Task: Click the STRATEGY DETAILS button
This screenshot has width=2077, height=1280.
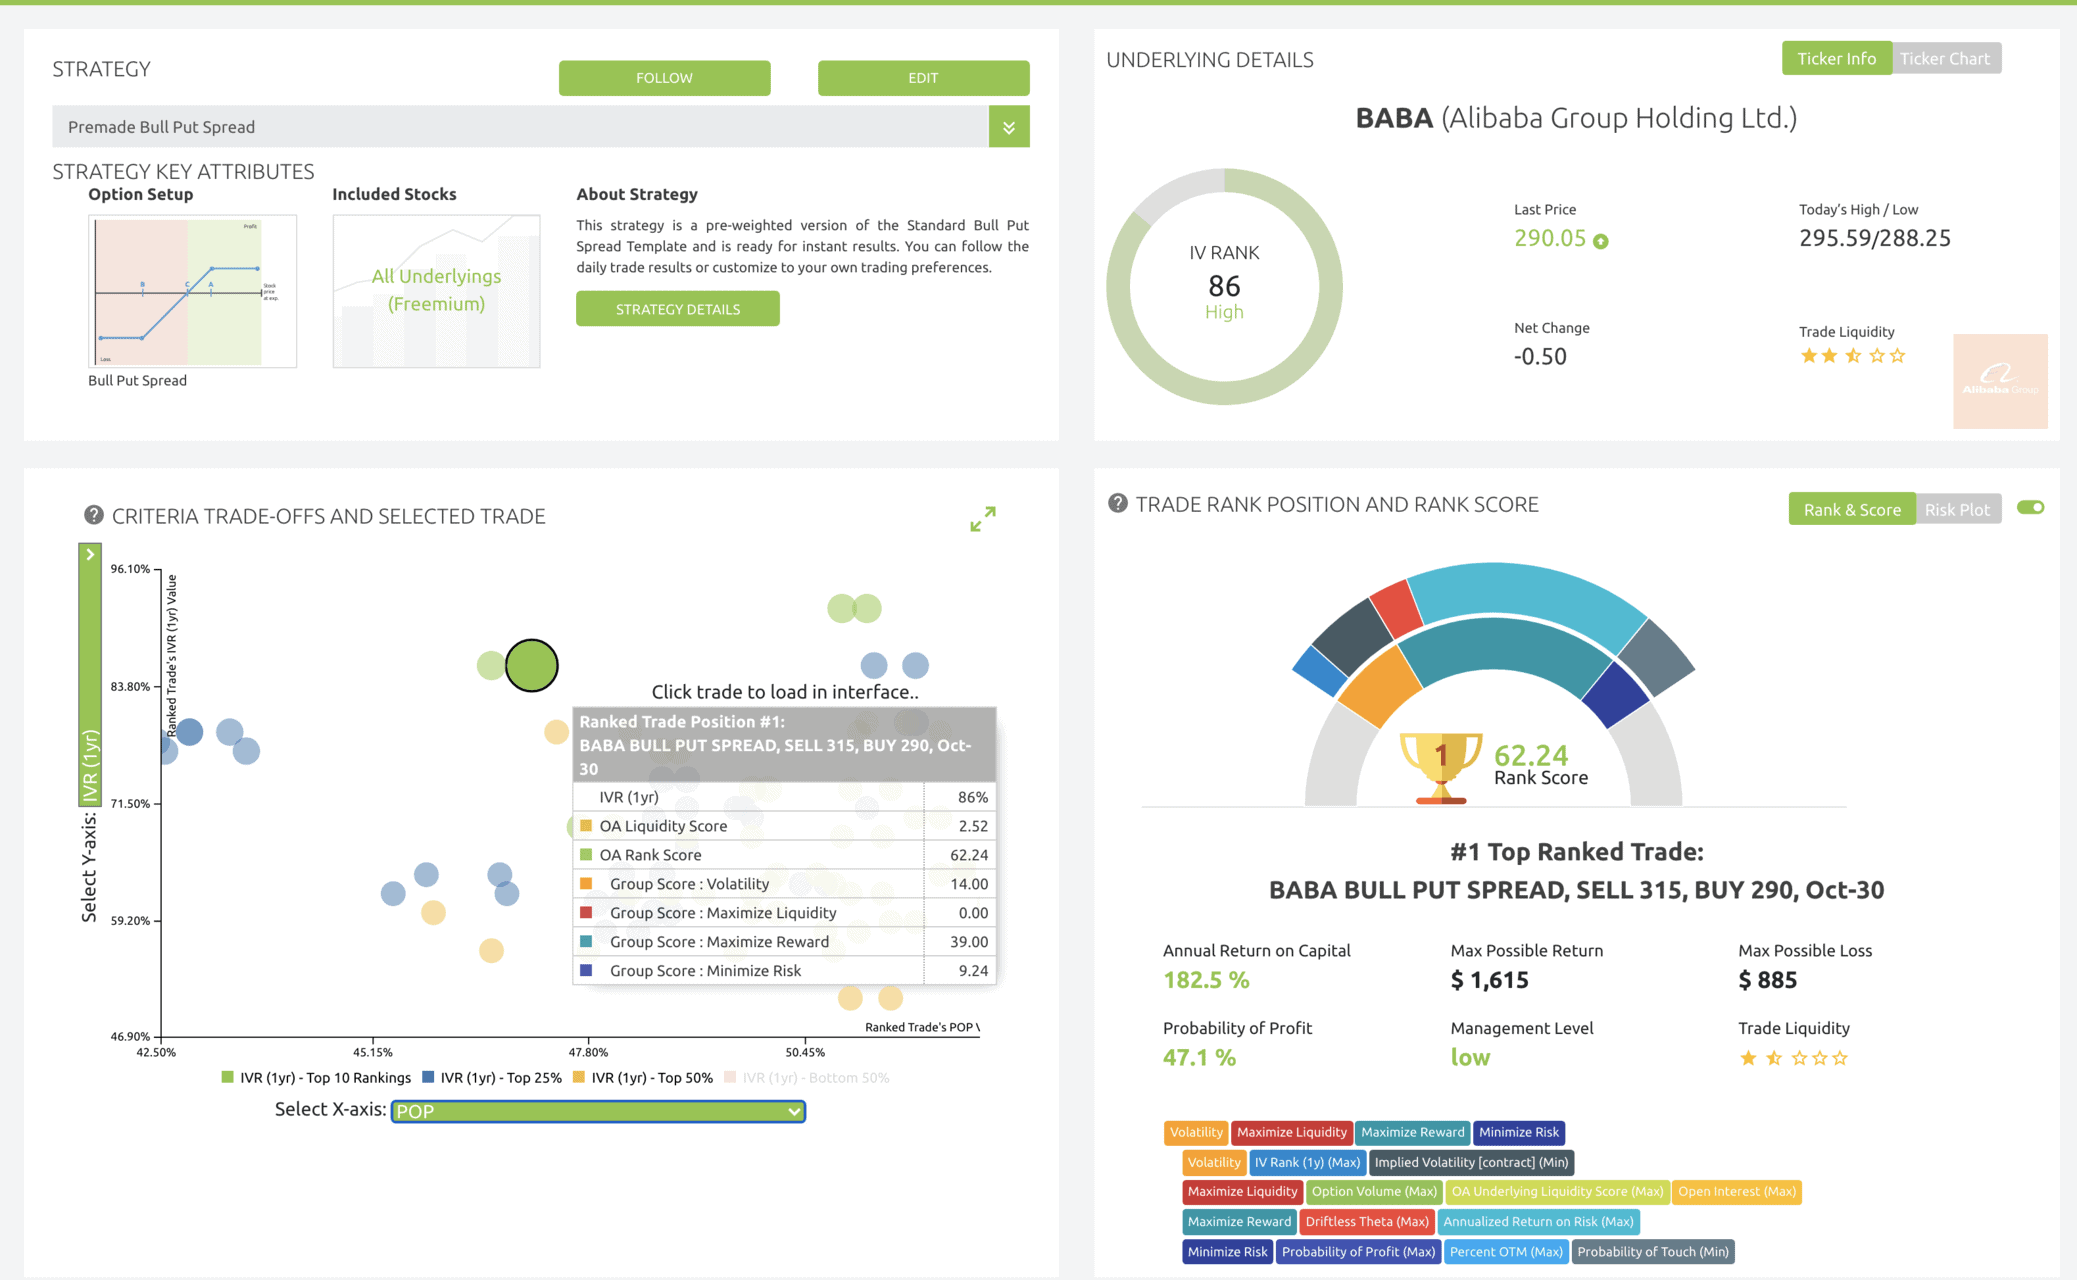Action: 677,309
